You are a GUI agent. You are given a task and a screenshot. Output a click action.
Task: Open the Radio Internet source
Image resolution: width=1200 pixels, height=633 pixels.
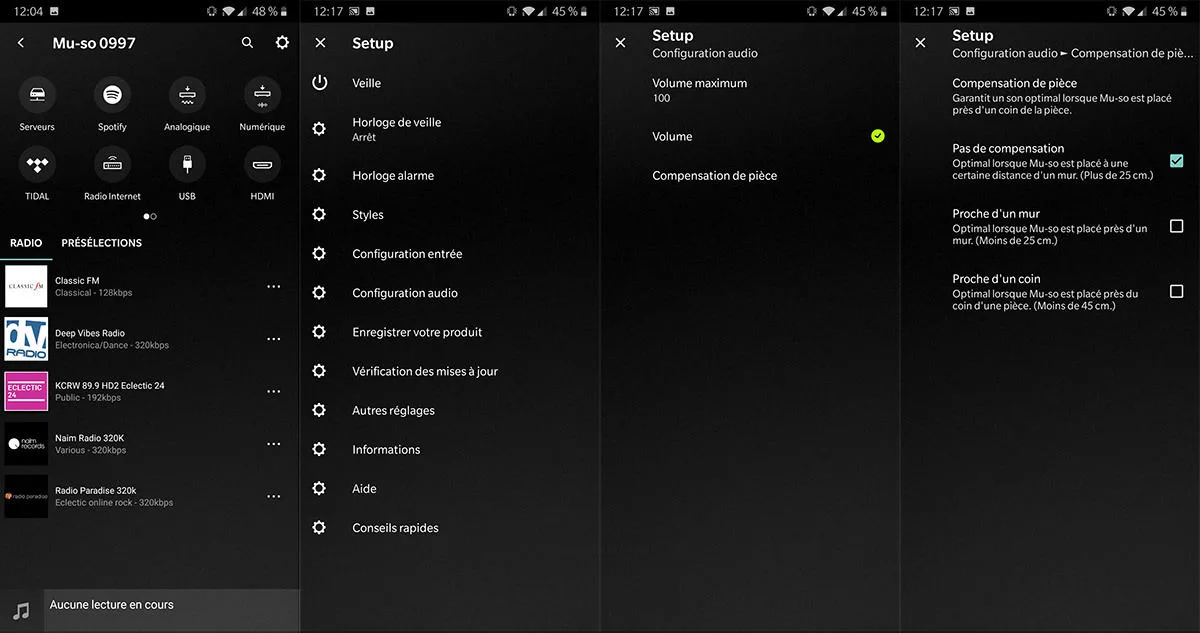112,165
